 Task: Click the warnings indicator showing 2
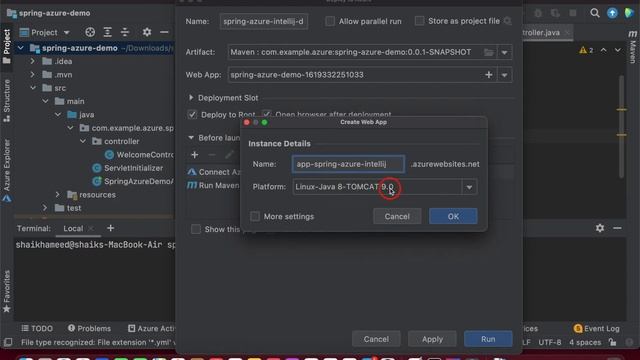586,50
